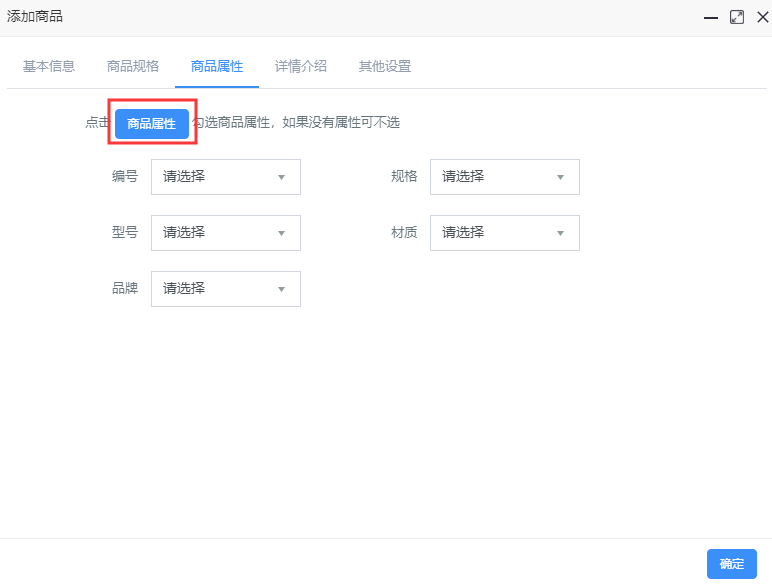Minimize the 添加商品 dialog window
This screenshot has height=584, width=772.
click(710, 17)
